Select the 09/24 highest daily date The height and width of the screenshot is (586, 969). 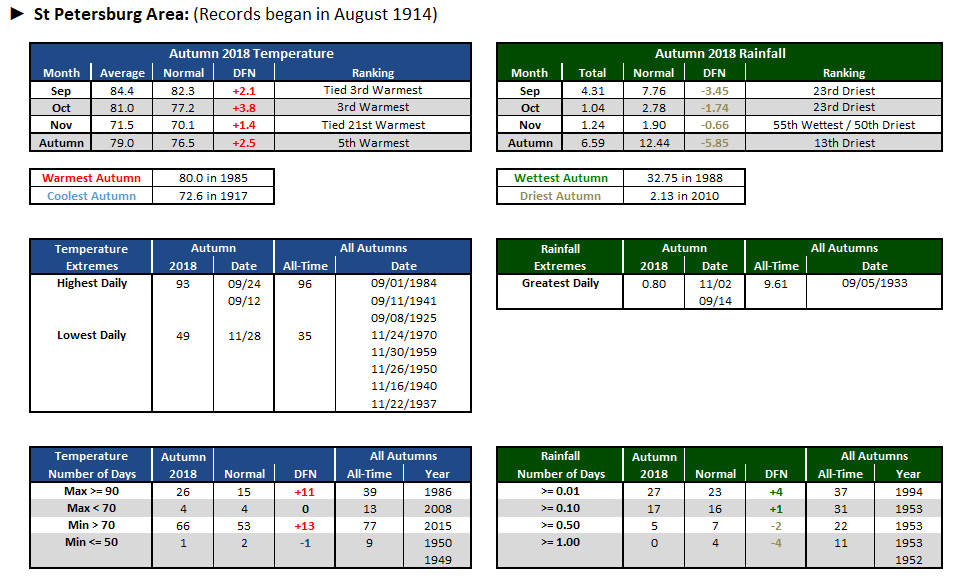(x=244, y=284)
